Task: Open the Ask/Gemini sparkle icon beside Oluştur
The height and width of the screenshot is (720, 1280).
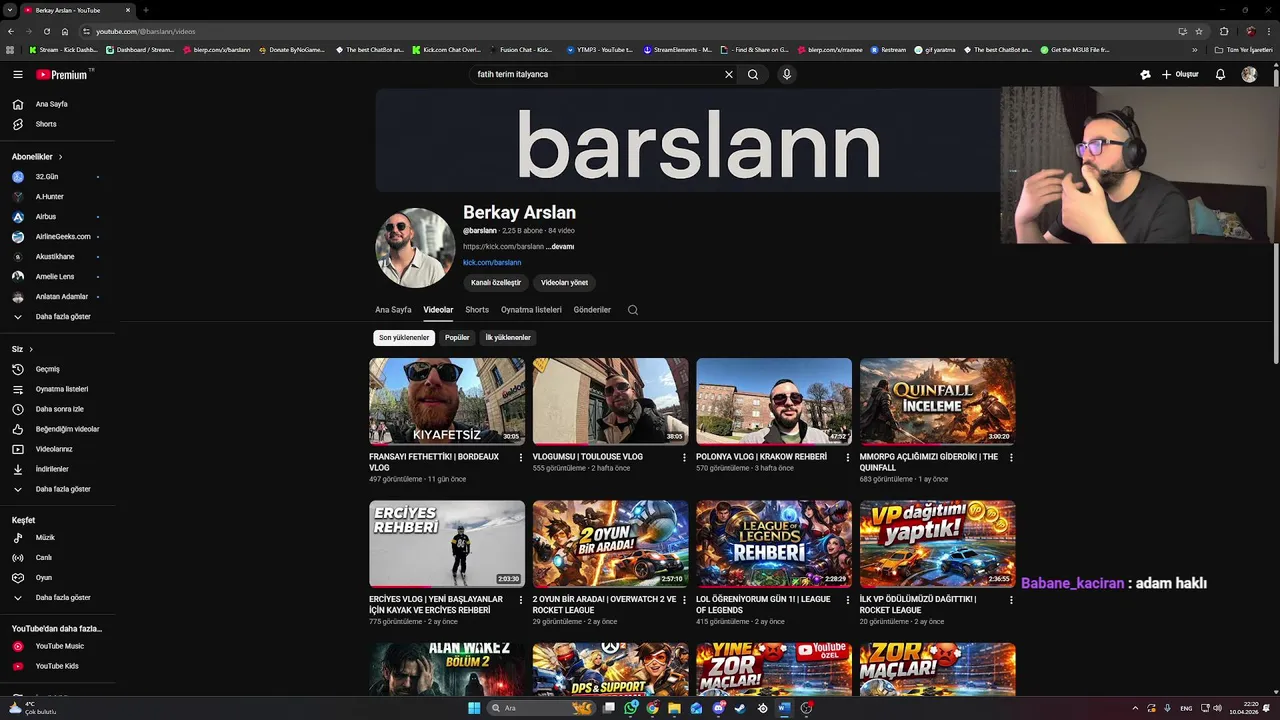Action: tap(1145, 74)
